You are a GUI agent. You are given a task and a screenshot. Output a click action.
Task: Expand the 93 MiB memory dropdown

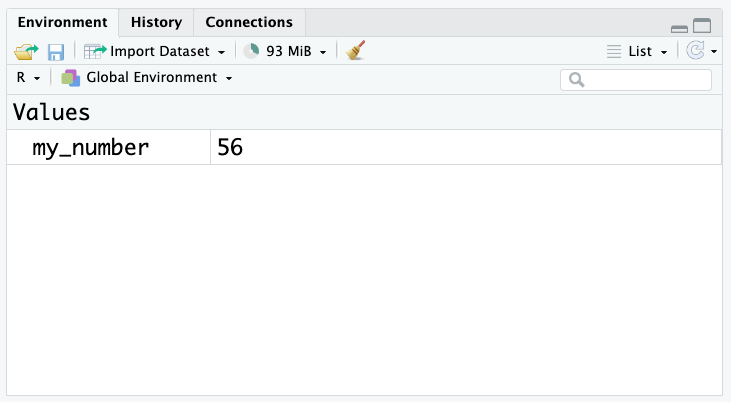point(323,52)
